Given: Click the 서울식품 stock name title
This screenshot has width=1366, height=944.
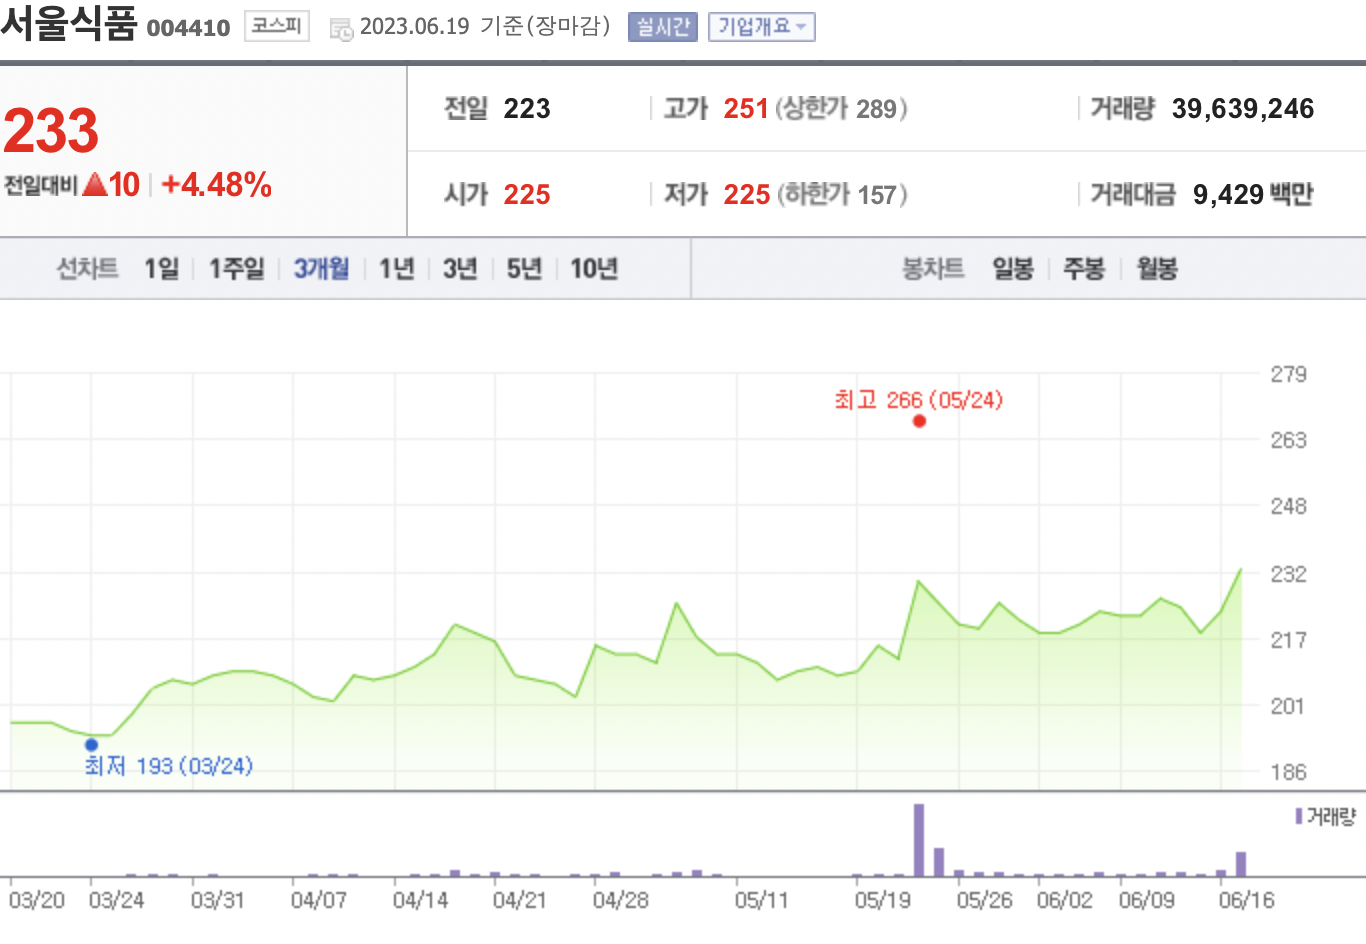Looking at the screenshot, I should 68,23.
